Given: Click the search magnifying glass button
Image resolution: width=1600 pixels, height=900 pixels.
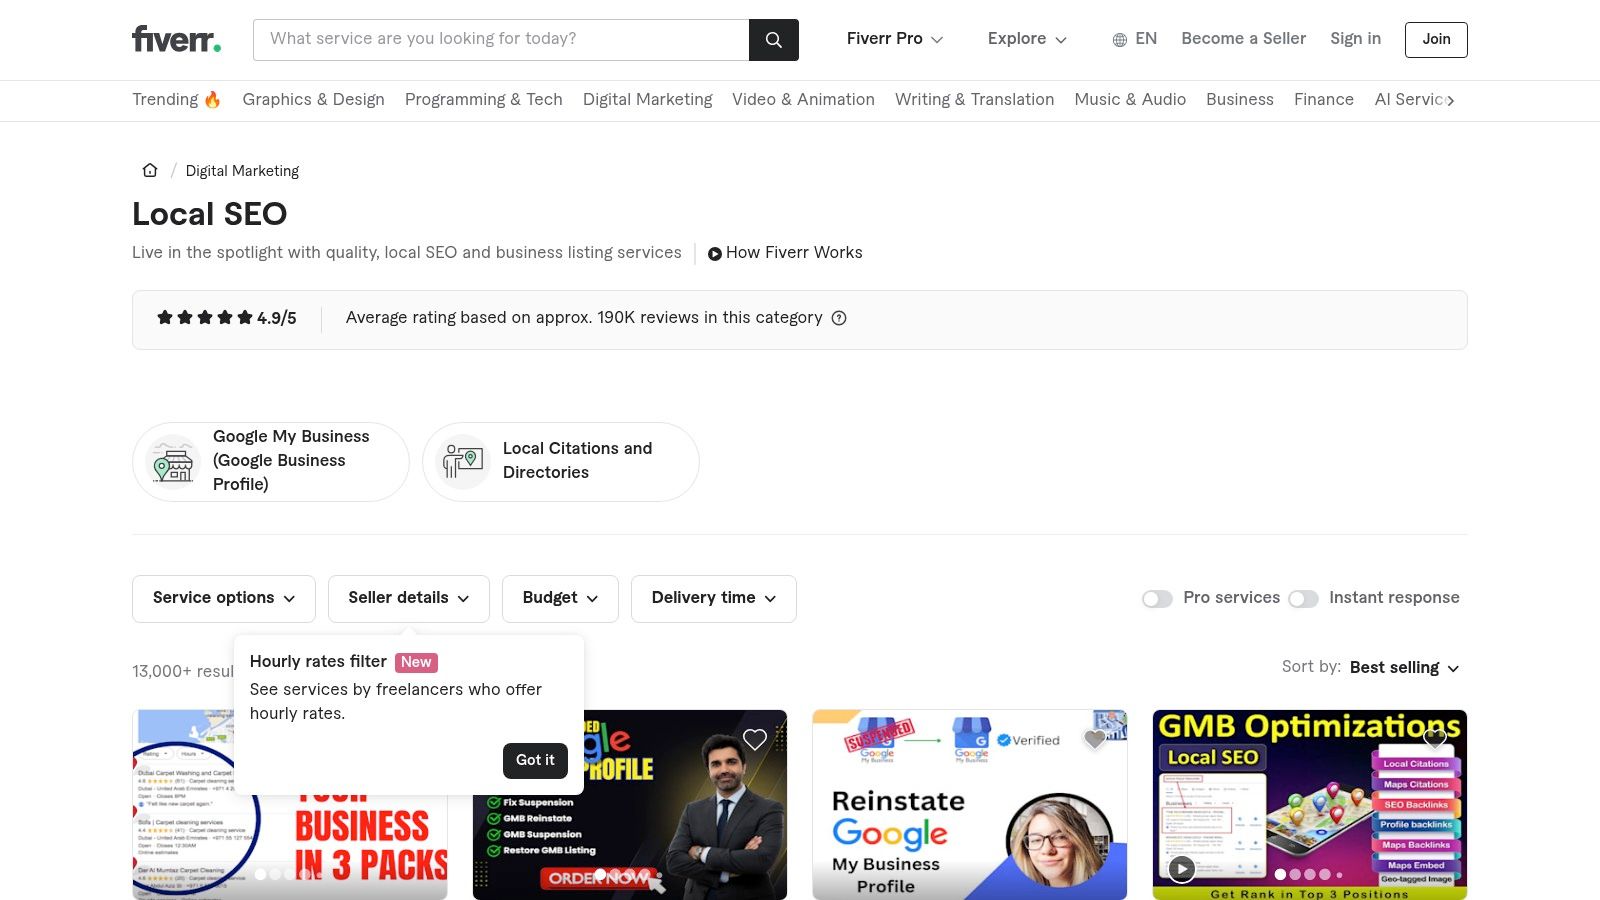Looking at the screenshot, I should (x=773, y=39).
